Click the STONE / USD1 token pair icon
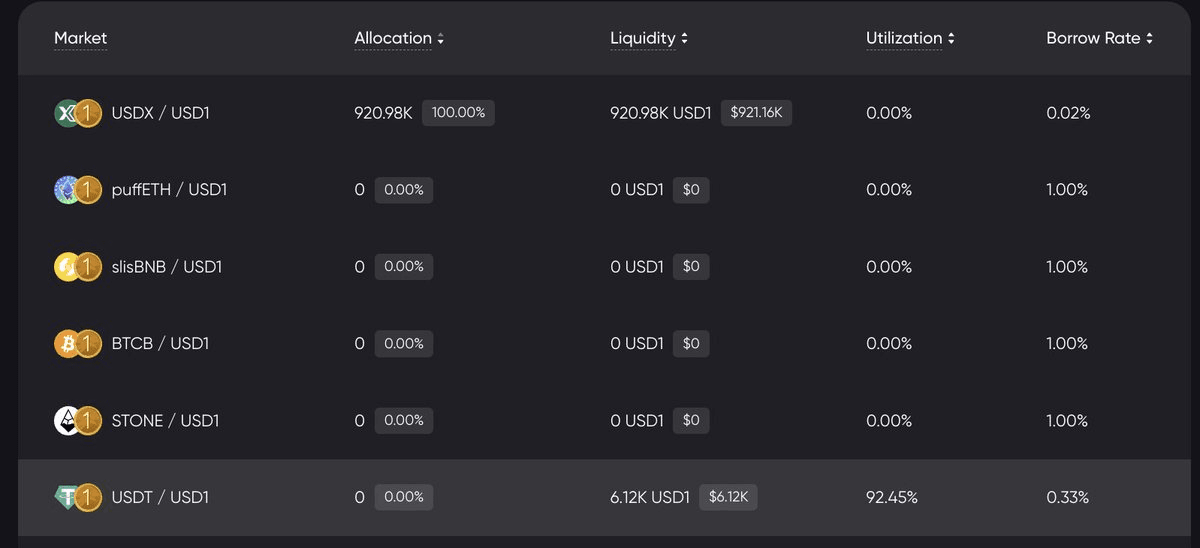 coord(77,421)
